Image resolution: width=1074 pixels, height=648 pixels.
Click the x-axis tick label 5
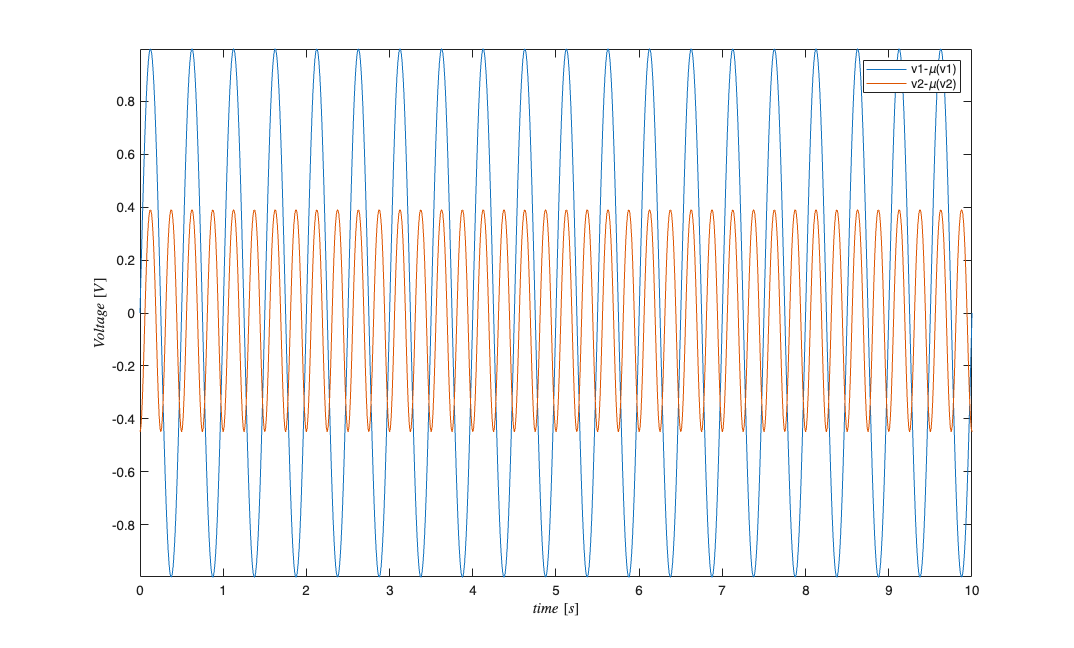point(555,591)
